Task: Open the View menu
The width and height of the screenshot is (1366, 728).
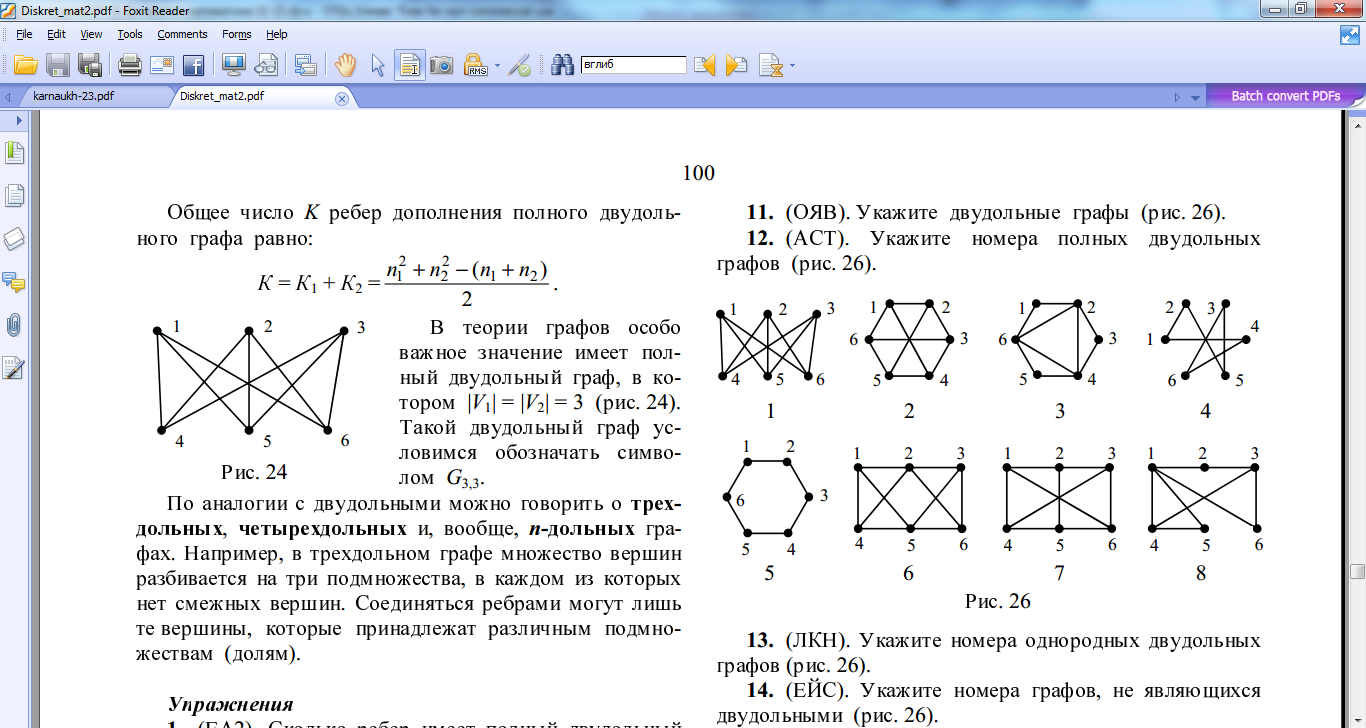Action: tap(91, 34)
